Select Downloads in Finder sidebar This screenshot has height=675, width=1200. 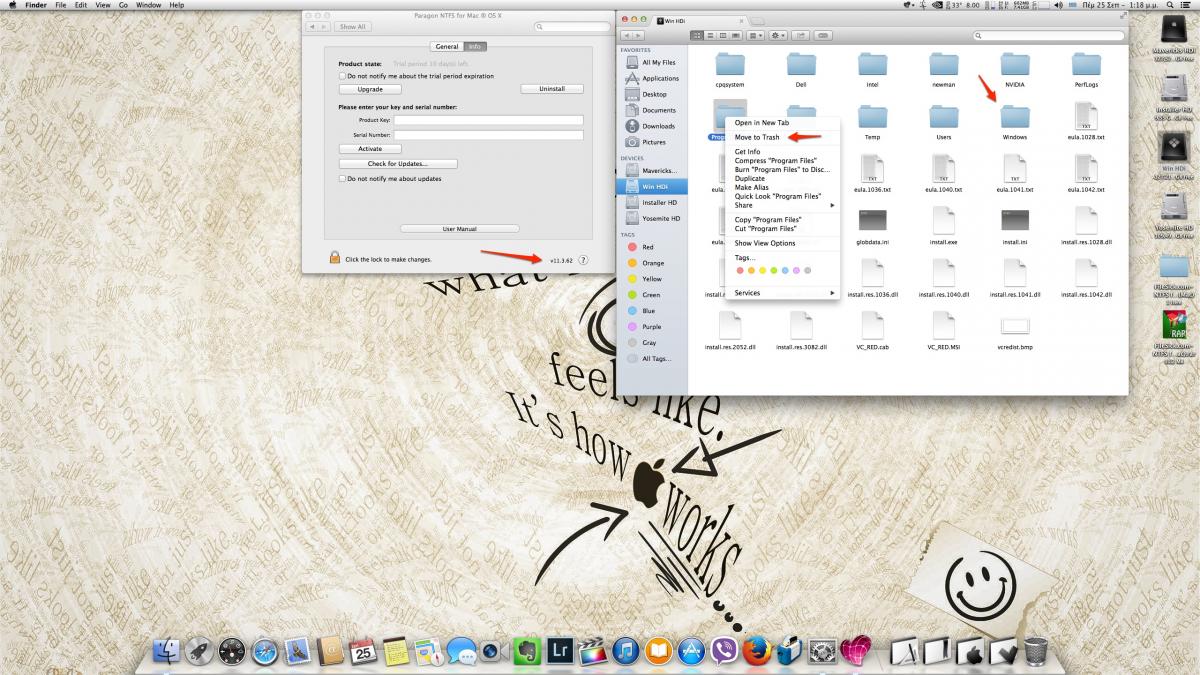651,126
